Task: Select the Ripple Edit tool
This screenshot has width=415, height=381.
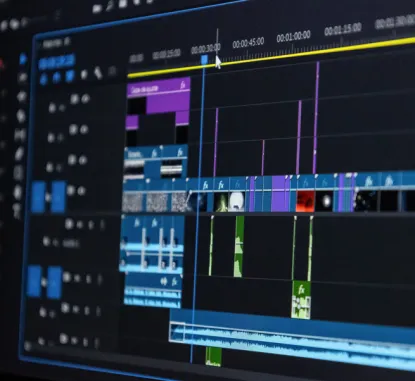Action: [21, 97]
